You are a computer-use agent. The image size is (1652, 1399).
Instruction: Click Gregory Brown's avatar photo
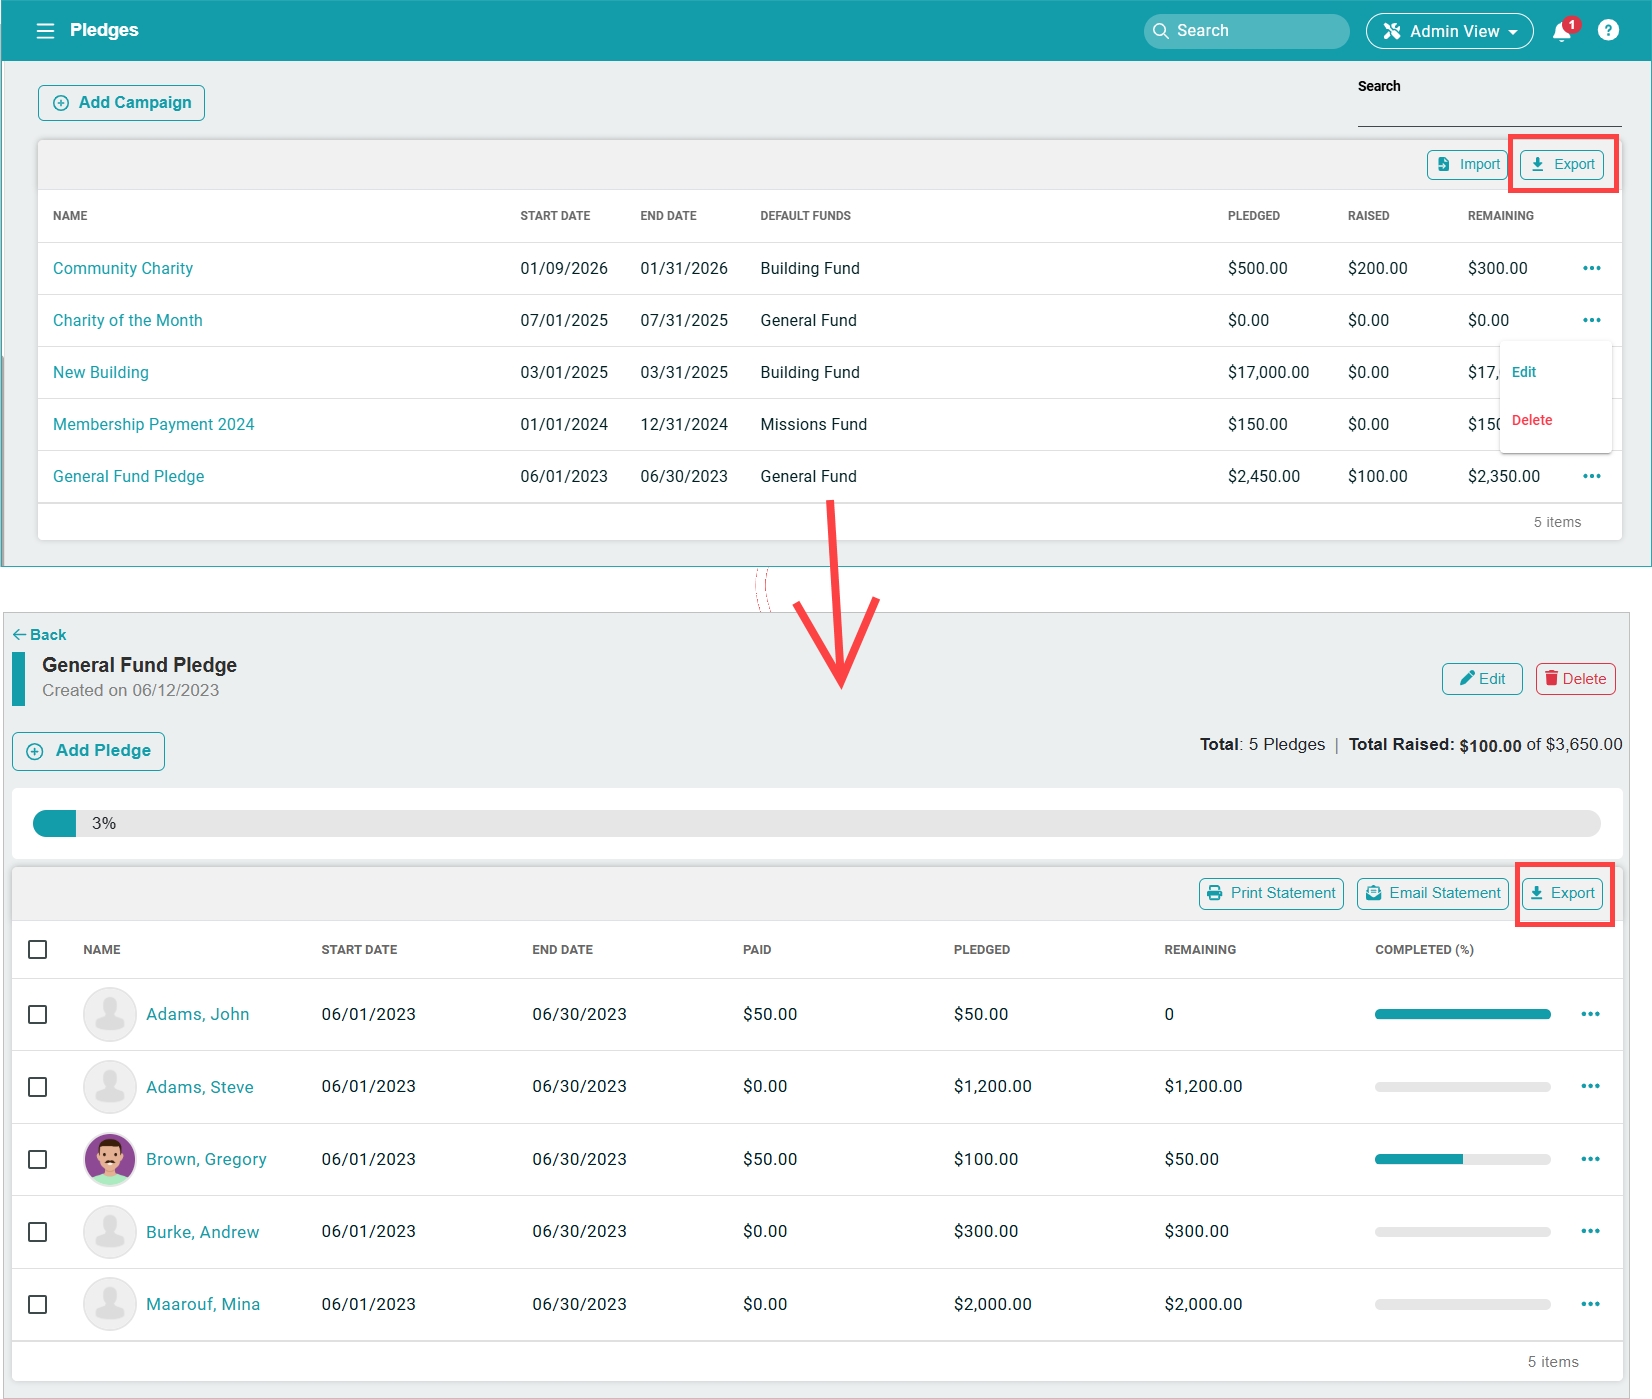click(x=110, y=1159)
